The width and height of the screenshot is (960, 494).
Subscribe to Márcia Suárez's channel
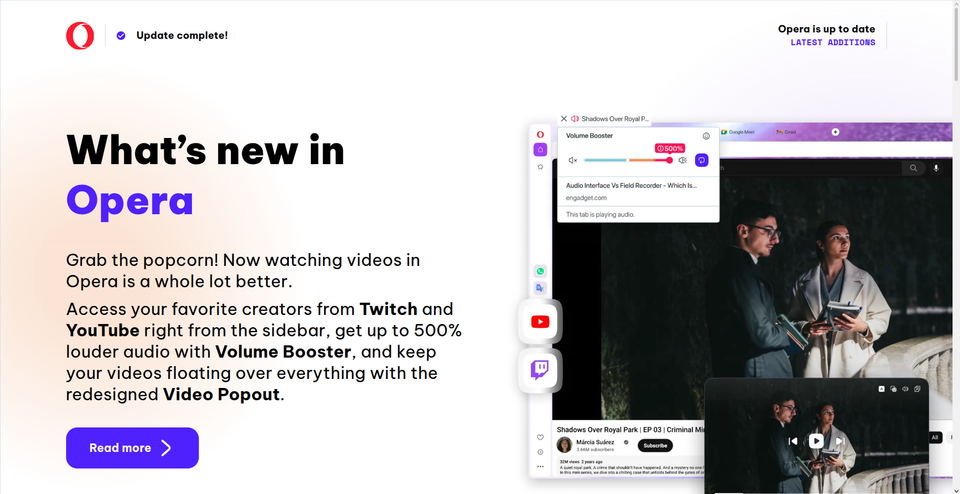click(x=655, y=445)
